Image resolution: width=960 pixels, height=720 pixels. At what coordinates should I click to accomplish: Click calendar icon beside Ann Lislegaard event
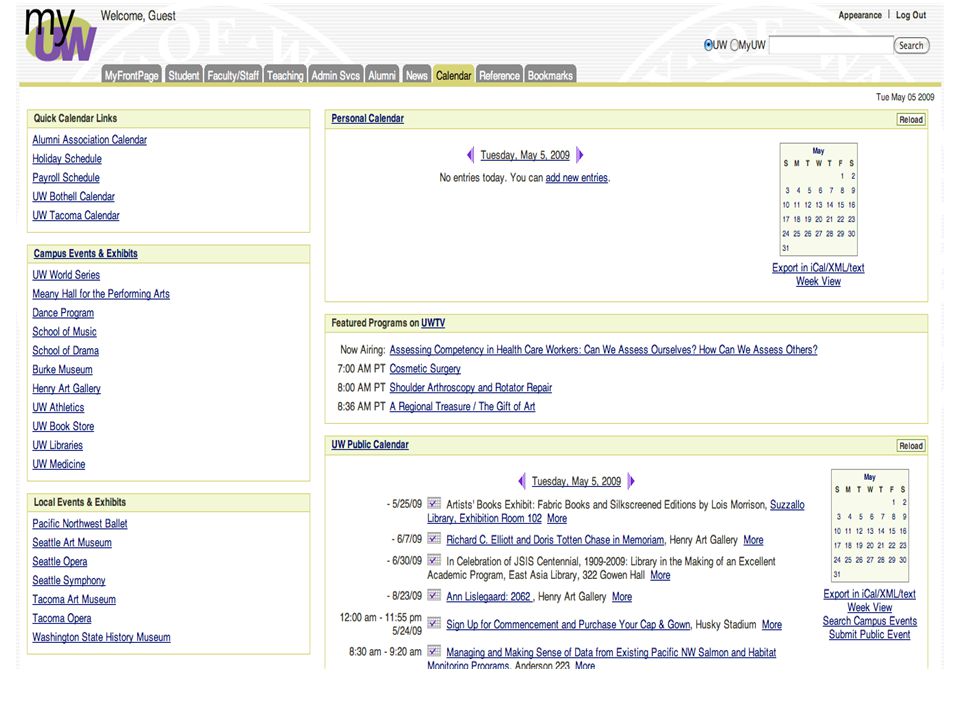(x=434, y=596)
